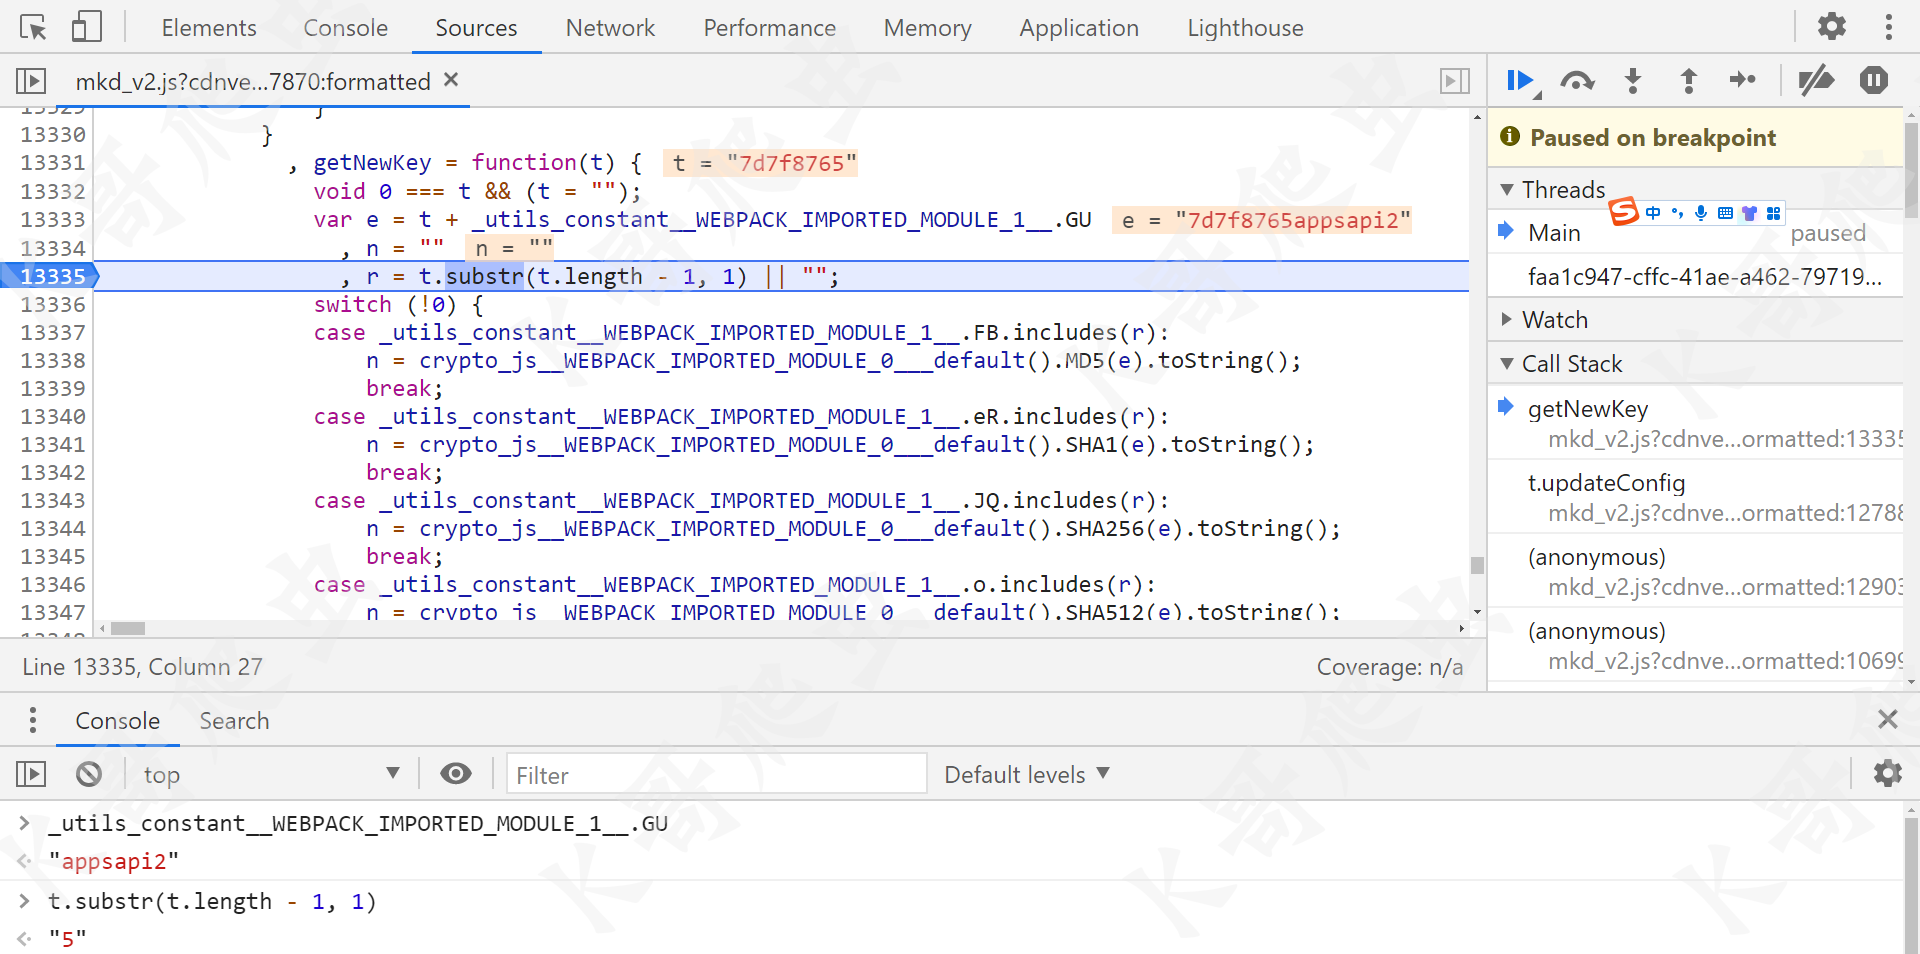Select the Main thread entry
The image size is (1920, 954).
pos(1695,233)
